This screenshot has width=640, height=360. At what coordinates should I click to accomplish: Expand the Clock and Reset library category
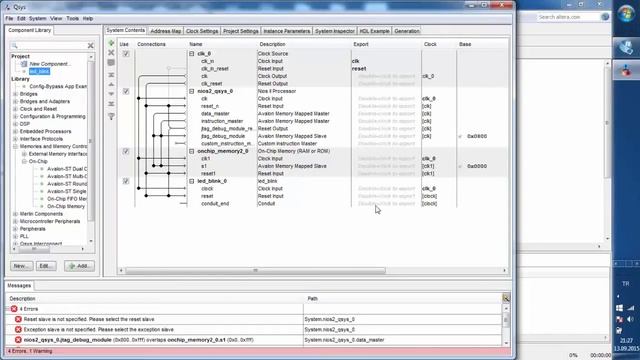tap(16, 109)
